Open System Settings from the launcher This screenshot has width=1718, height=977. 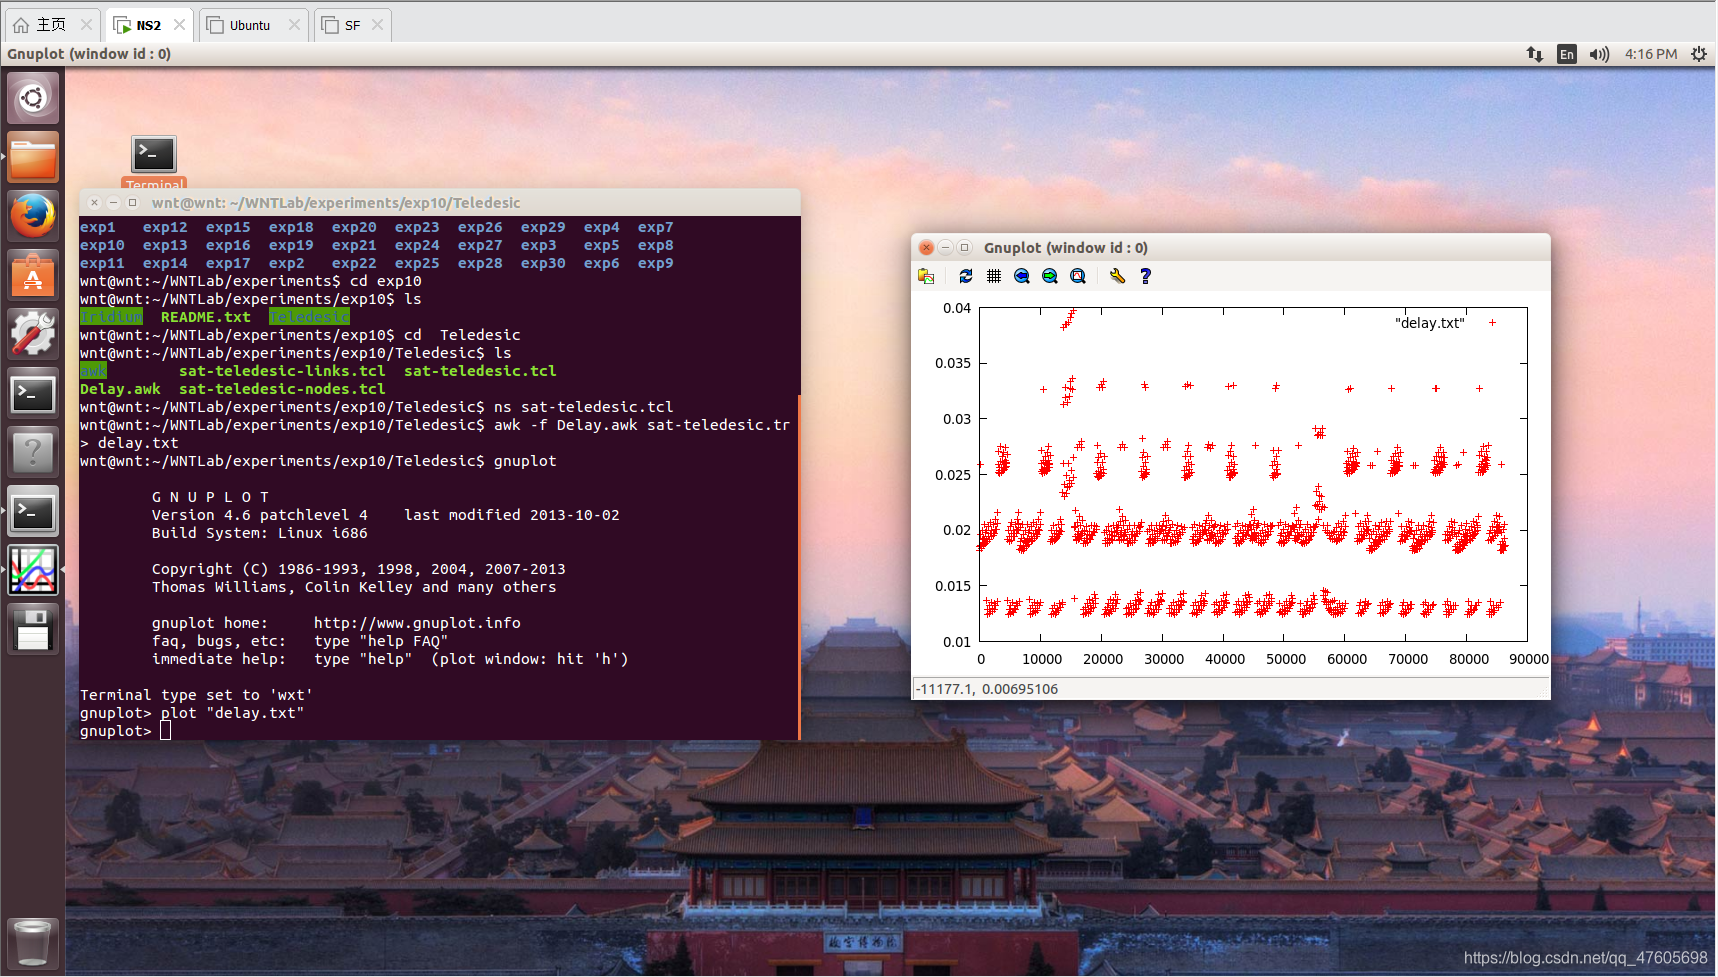pos(33,334)
